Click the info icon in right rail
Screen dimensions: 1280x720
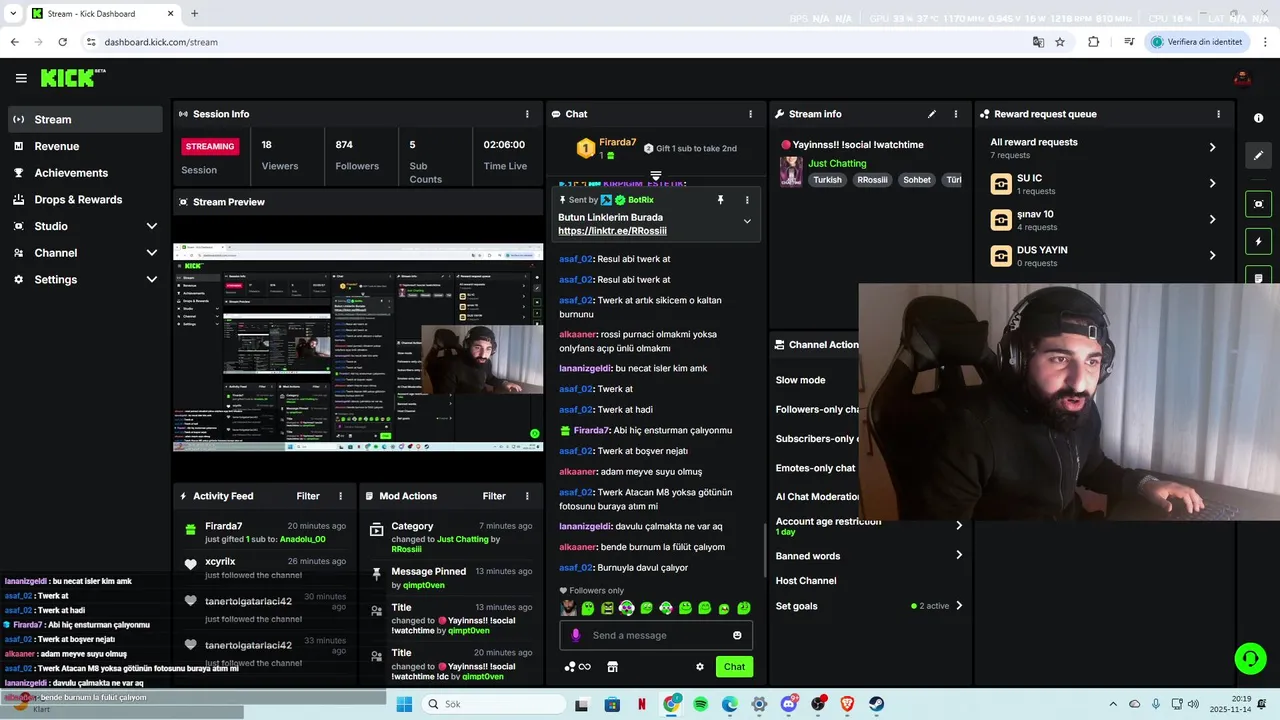coord(1258,118)
